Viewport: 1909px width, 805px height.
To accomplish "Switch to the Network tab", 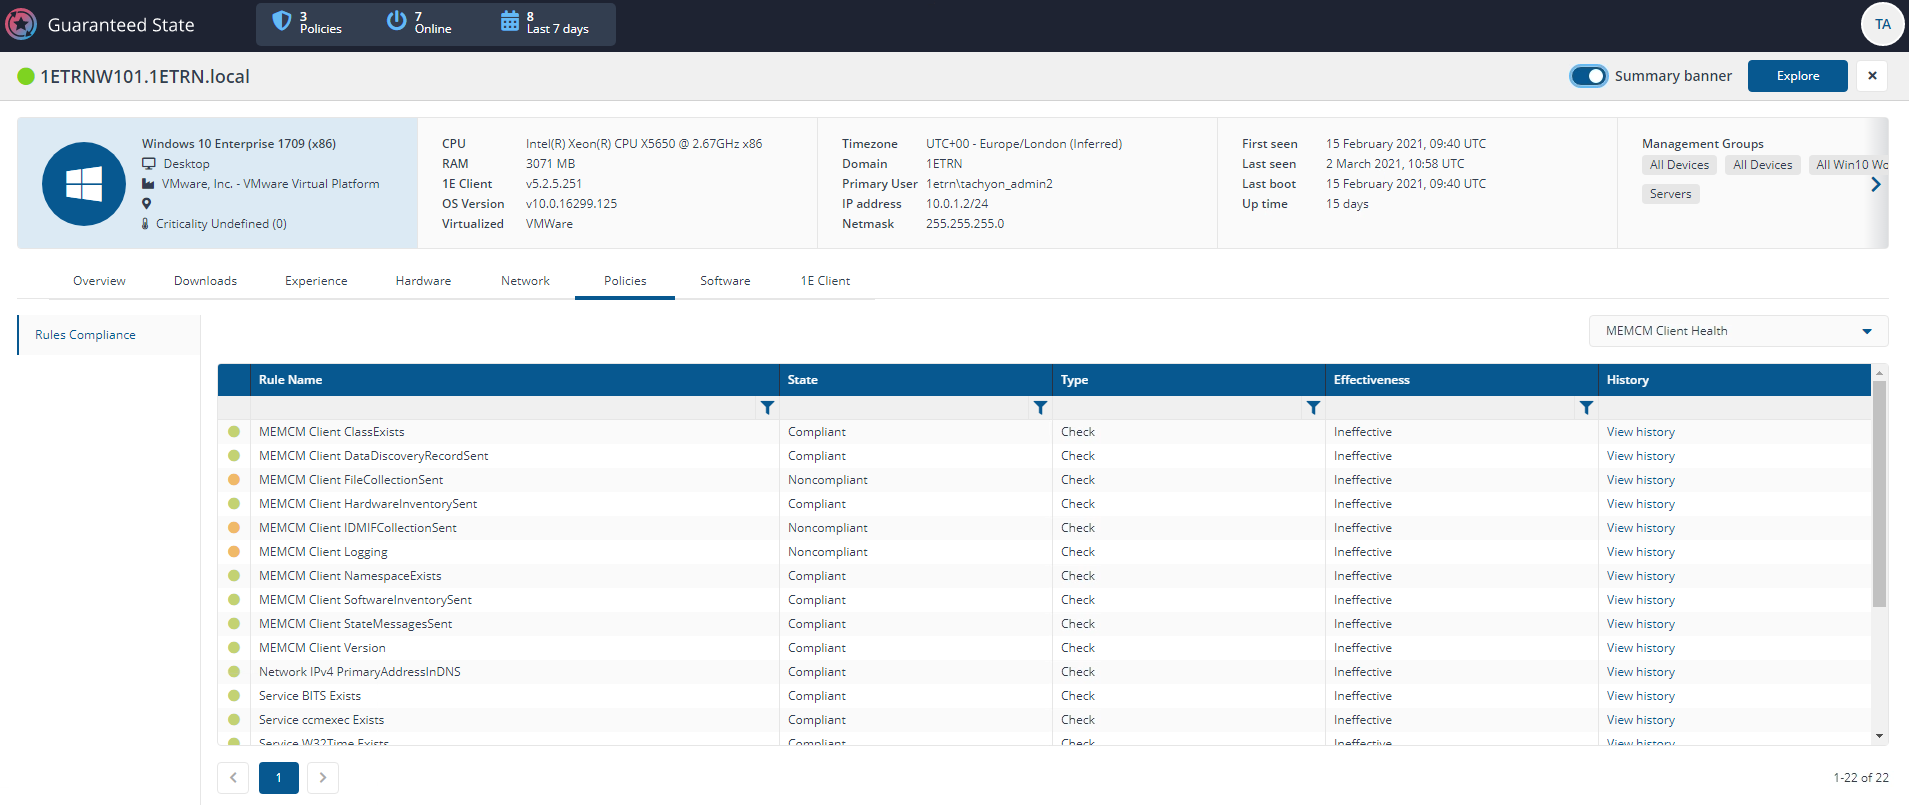I will (x=525, y=281).
